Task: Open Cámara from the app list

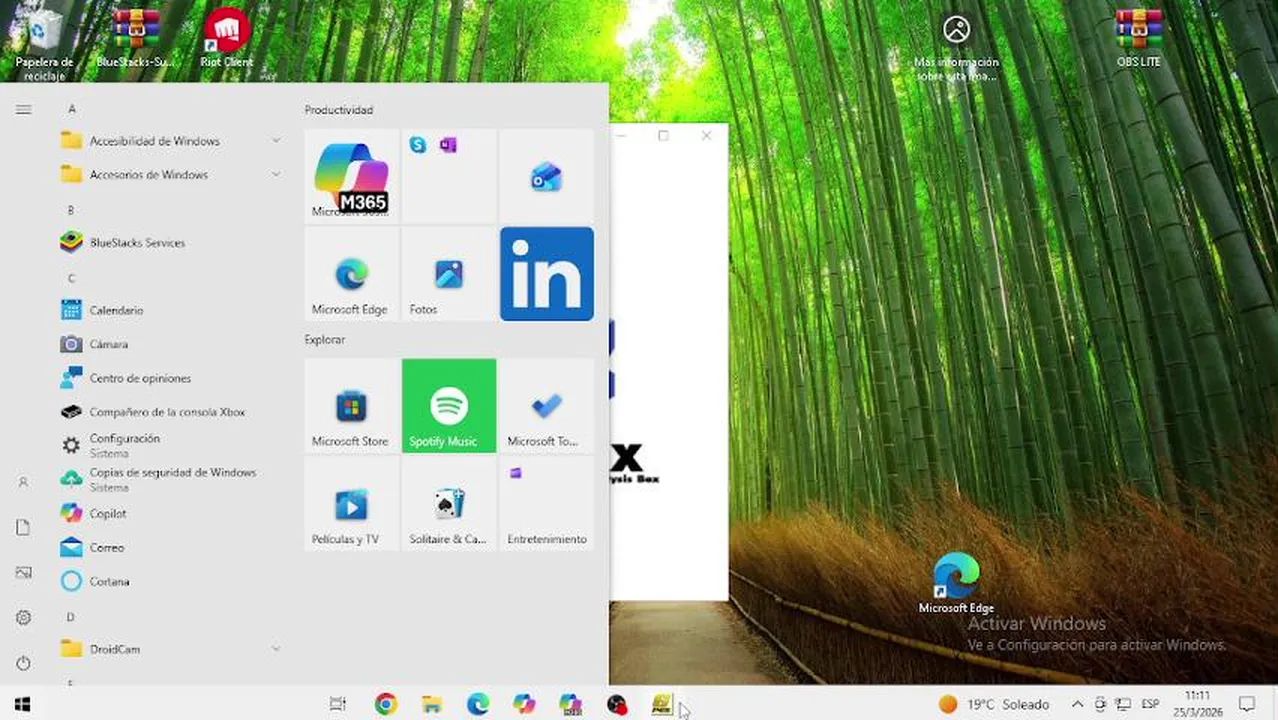Action: pos(171,344)
